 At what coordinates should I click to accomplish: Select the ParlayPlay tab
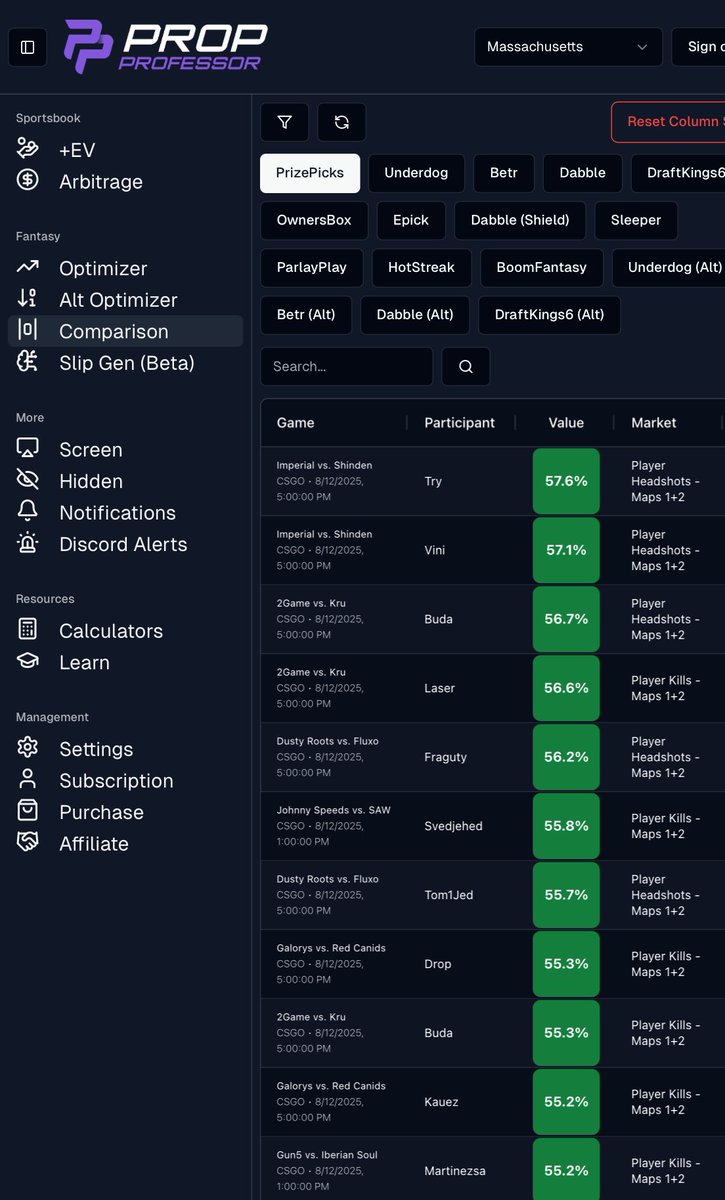(312, 267)
